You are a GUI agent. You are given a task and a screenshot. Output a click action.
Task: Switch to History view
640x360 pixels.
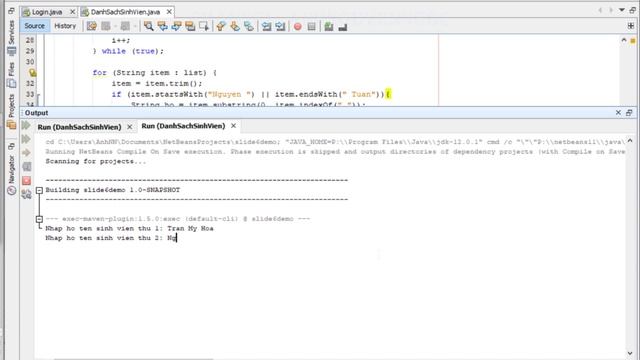65,26
